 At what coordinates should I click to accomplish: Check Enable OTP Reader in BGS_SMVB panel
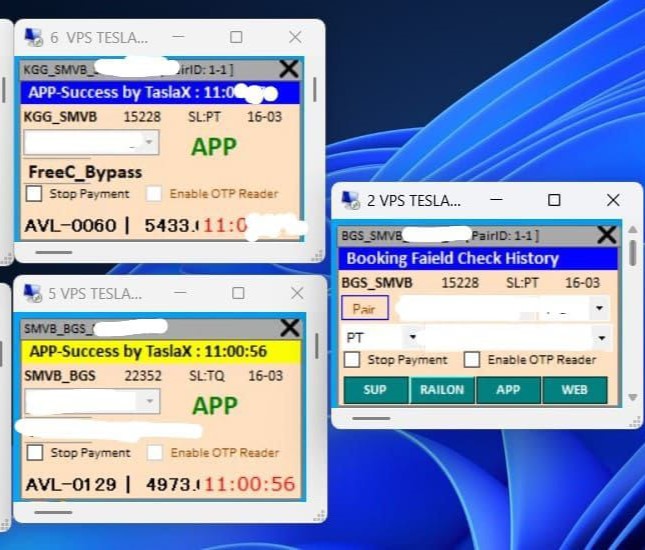pos(472,360)
